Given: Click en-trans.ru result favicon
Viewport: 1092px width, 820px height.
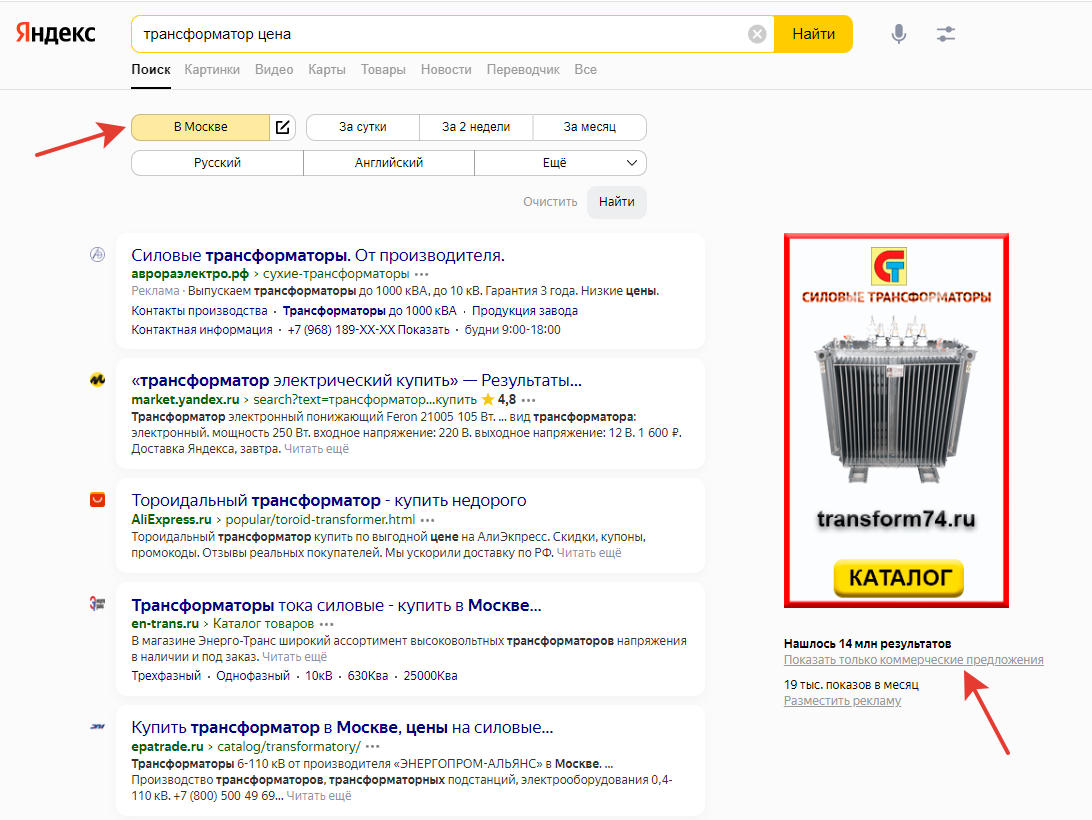Looking at the screenshot, I should click(98, 603).
